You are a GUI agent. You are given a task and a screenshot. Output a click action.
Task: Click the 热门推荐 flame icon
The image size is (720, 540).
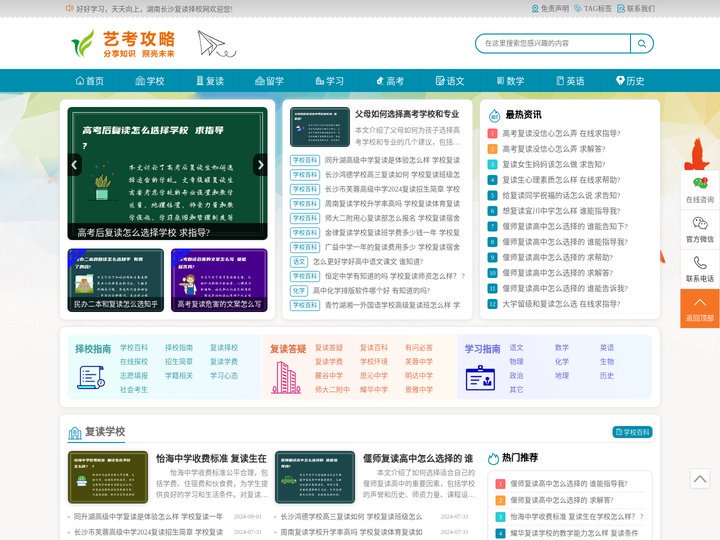(494, 458)
